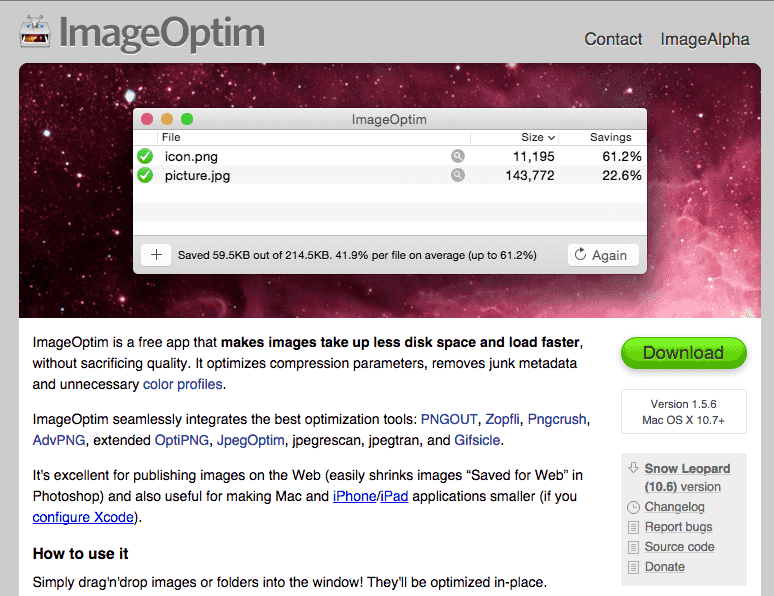Image resolution: width=774 pixels, height=596 pixels.
Task: Open the PNGOUT link
Action: point(449,419)
